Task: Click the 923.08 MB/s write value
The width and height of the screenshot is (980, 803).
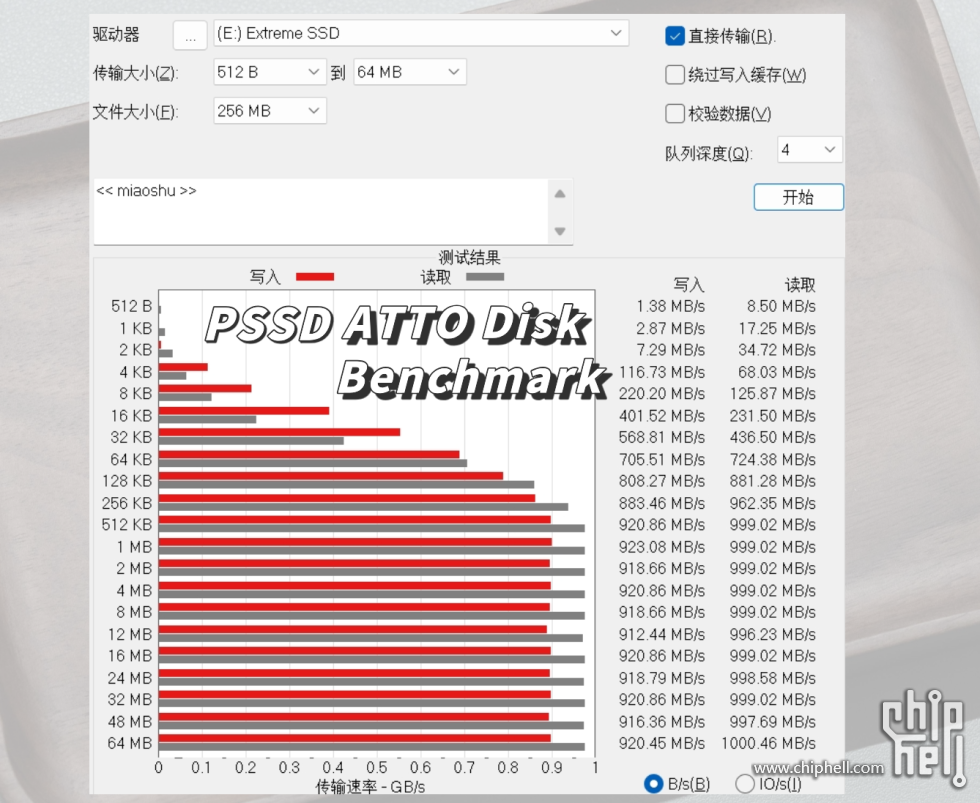Action: [x=662, y=547]
